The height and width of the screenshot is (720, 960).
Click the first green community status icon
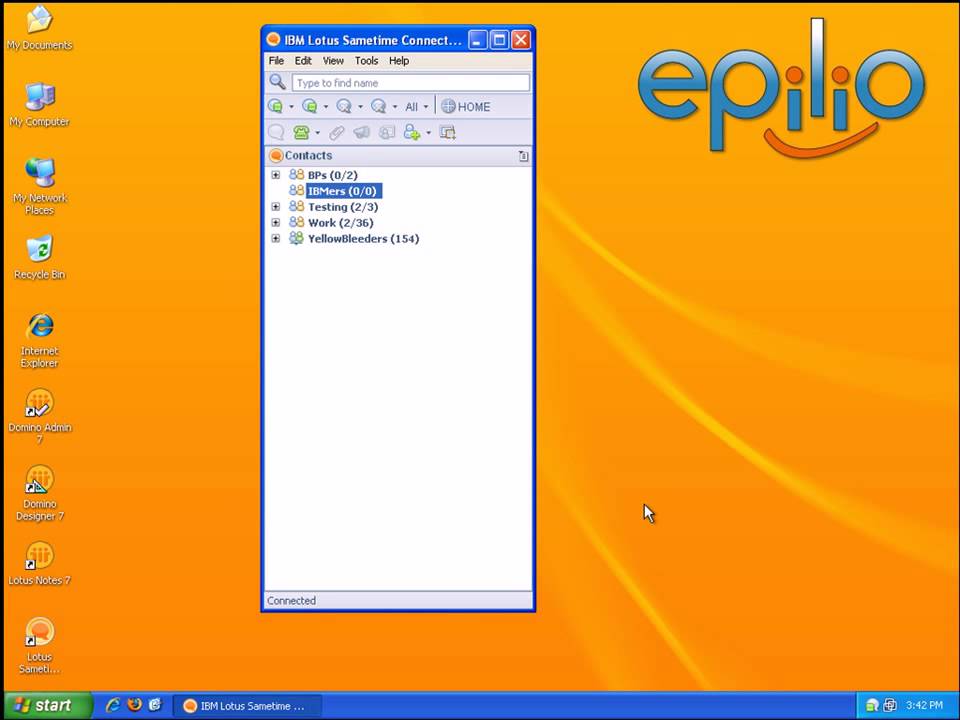click(276, 107)
